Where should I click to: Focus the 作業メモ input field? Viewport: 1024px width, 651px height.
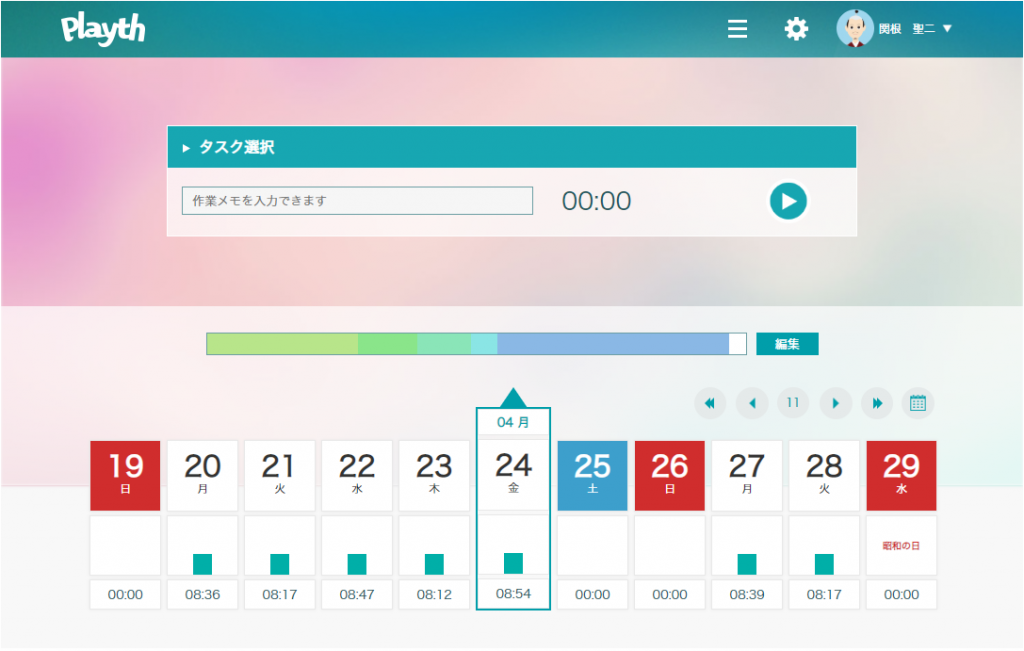pyautogui.click(x=357, y=200)
